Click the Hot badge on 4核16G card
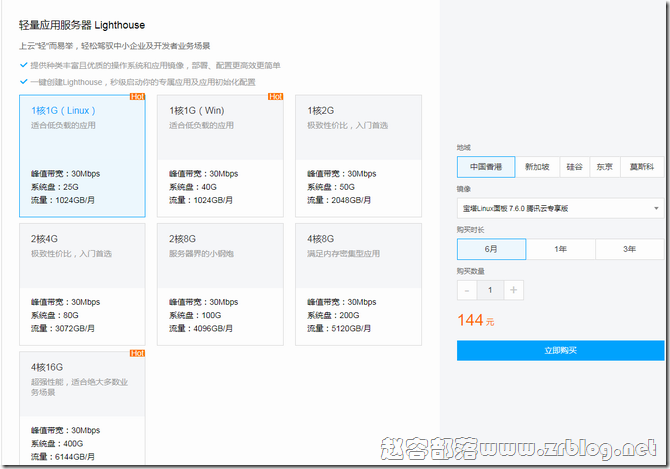The width and height of the screenshot is (670, 469). [138, 353]
